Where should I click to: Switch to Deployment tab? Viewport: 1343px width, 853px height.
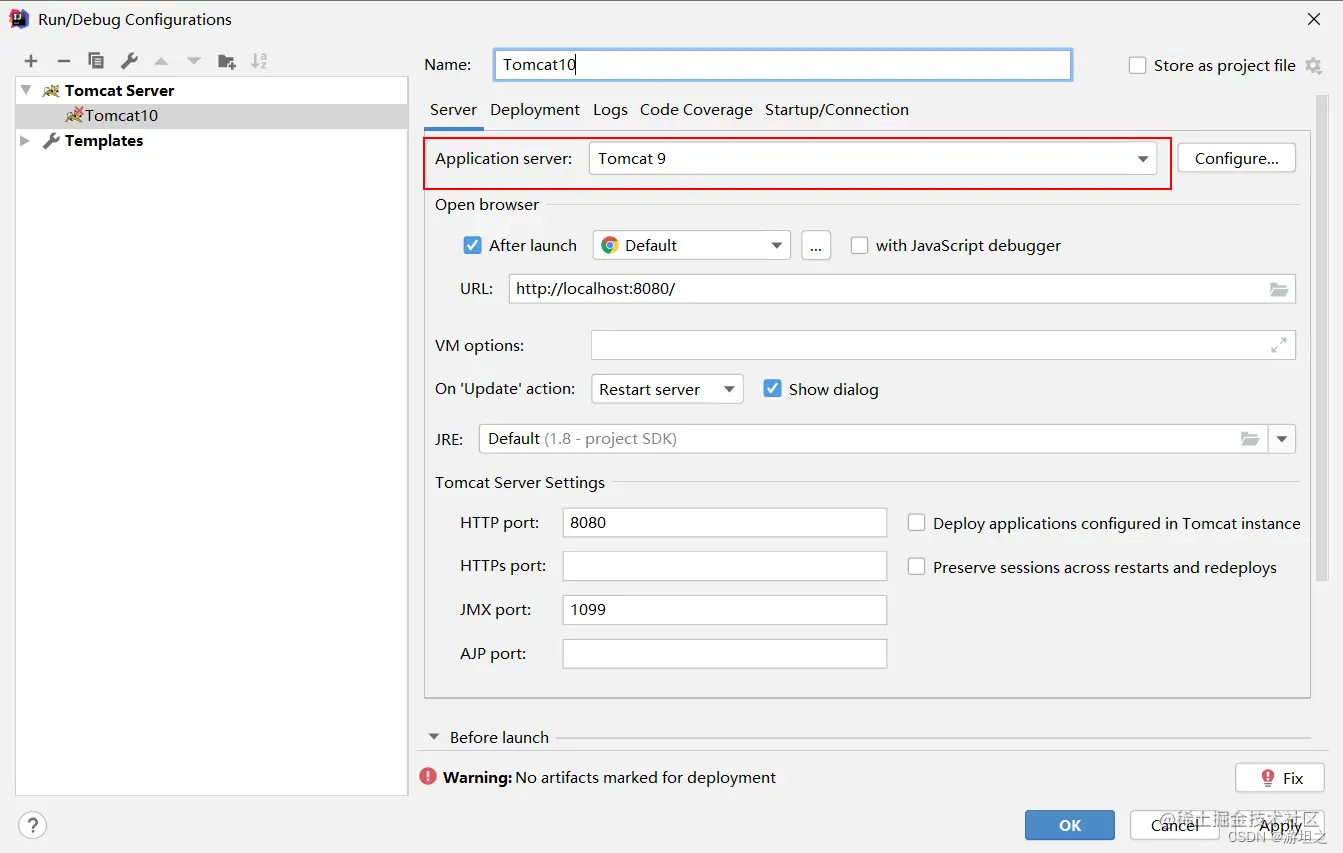click(535, 110)
